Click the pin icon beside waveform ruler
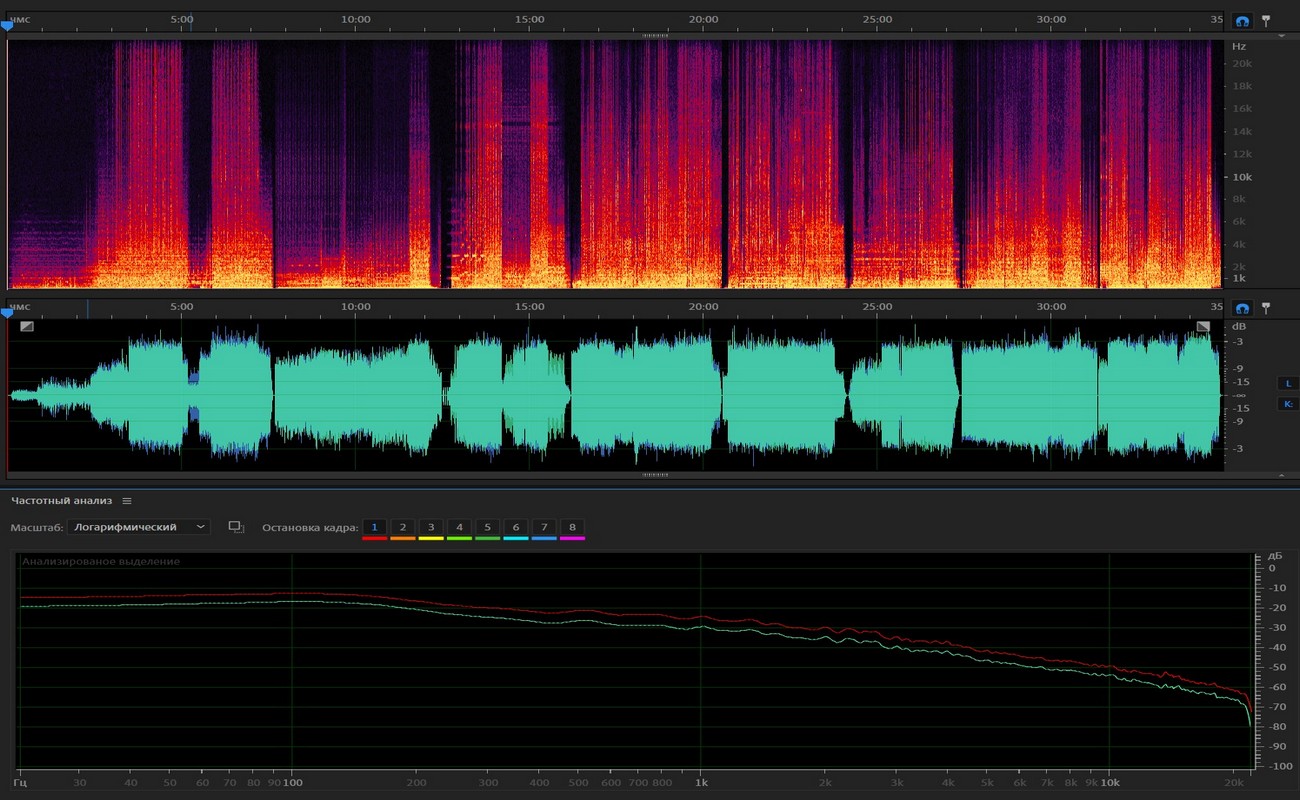Image resolution: width=1300 pixels, height=800 pixels. pos(1265,308)
